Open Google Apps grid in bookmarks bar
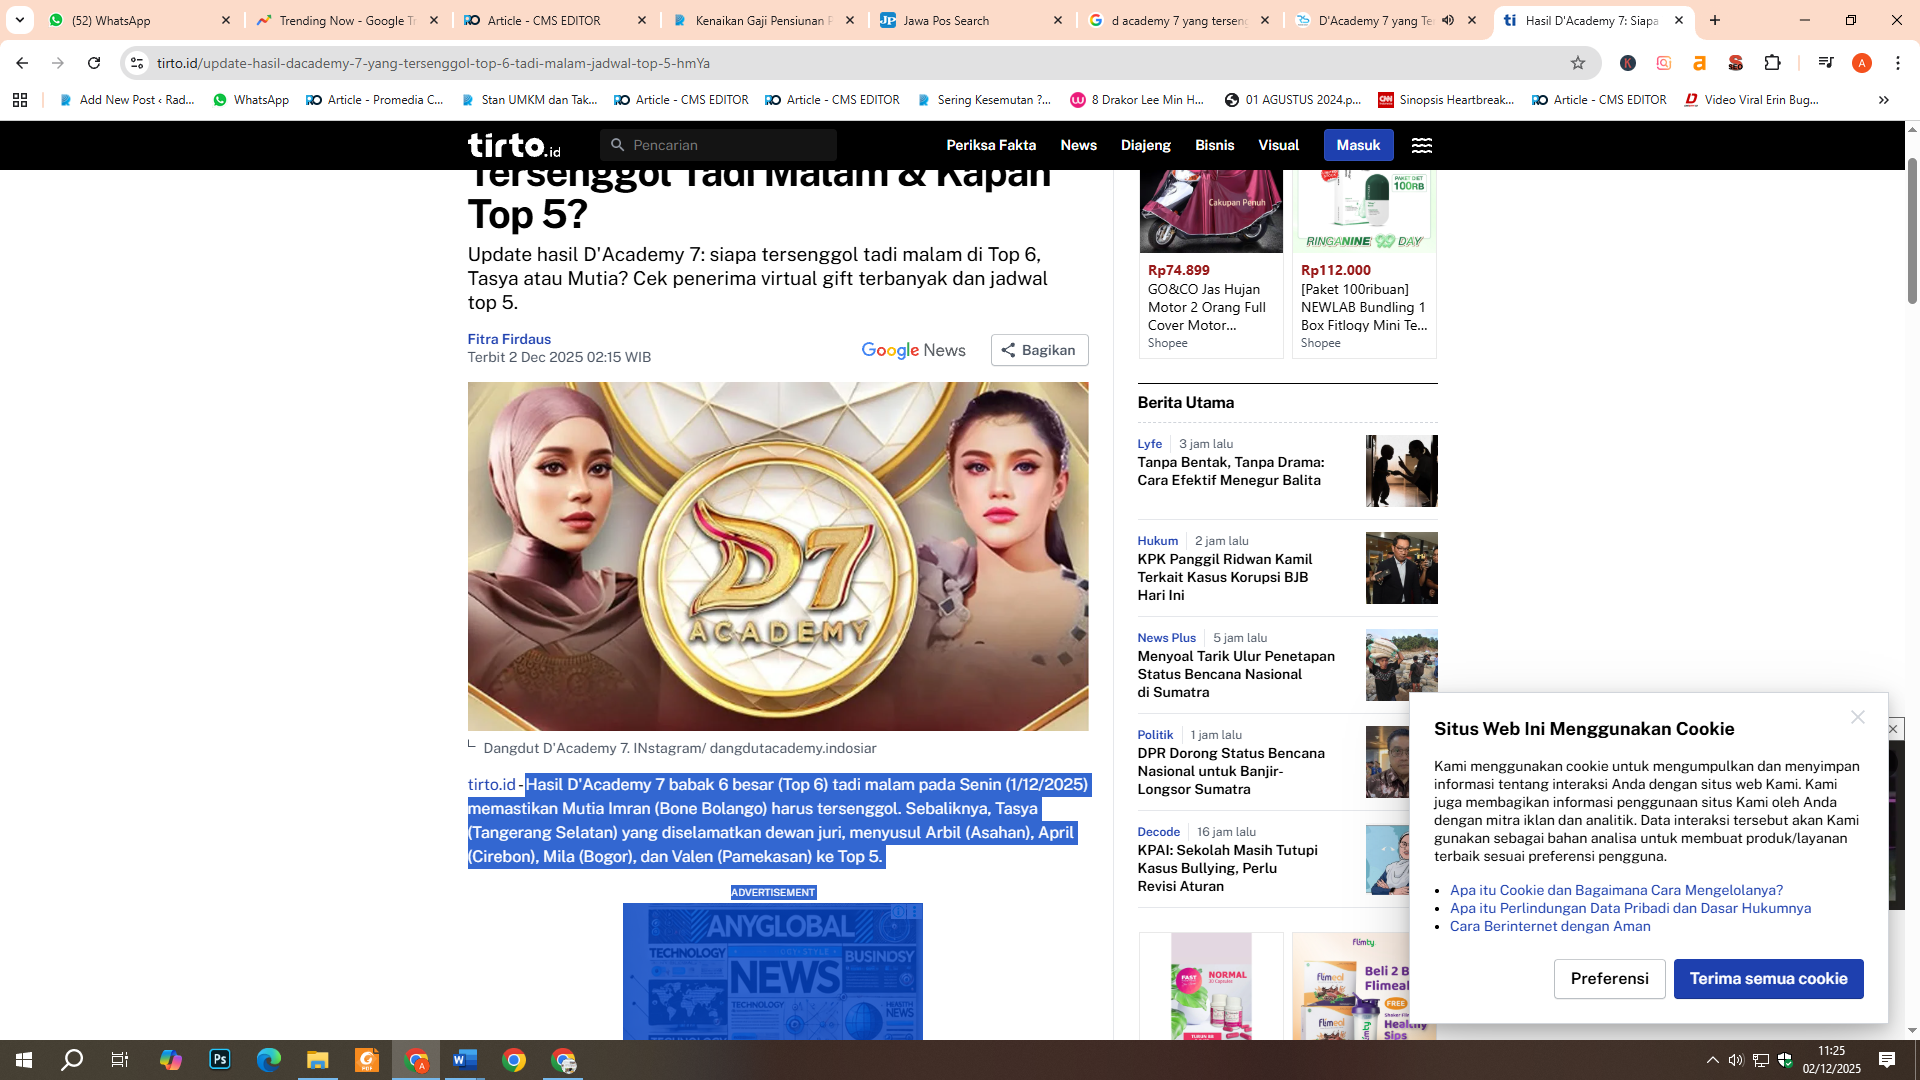This screenshot has width=1920, height=1080. tap(20, 100)
